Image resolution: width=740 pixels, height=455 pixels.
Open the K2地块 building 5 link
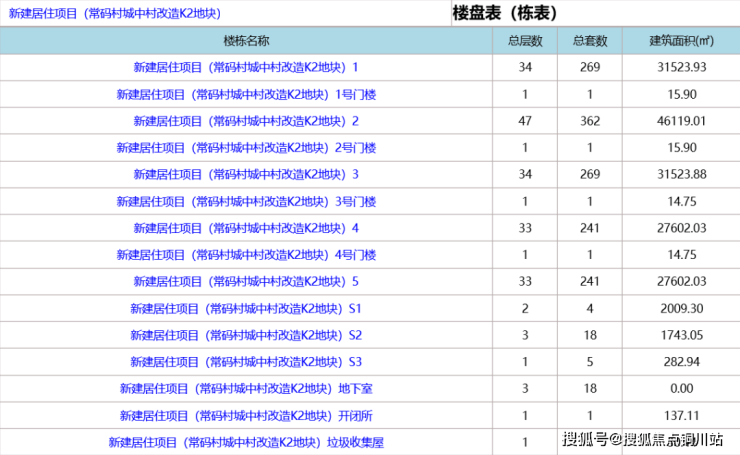(x=246, y=281)
